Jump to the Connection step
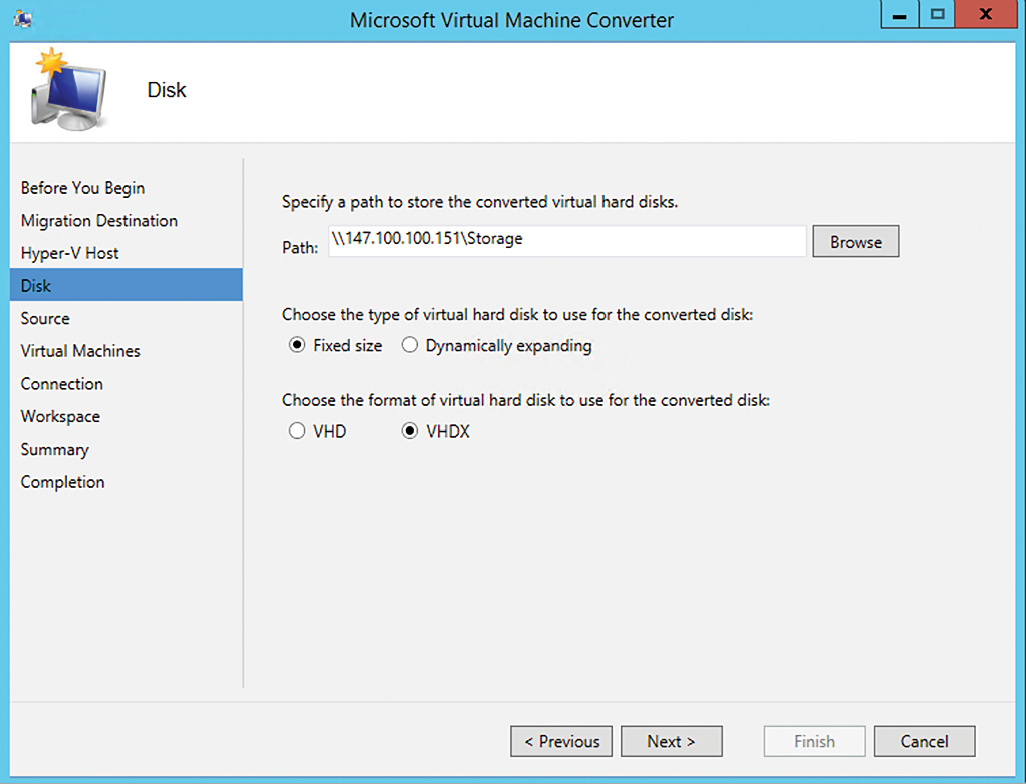 coord(62,383)
